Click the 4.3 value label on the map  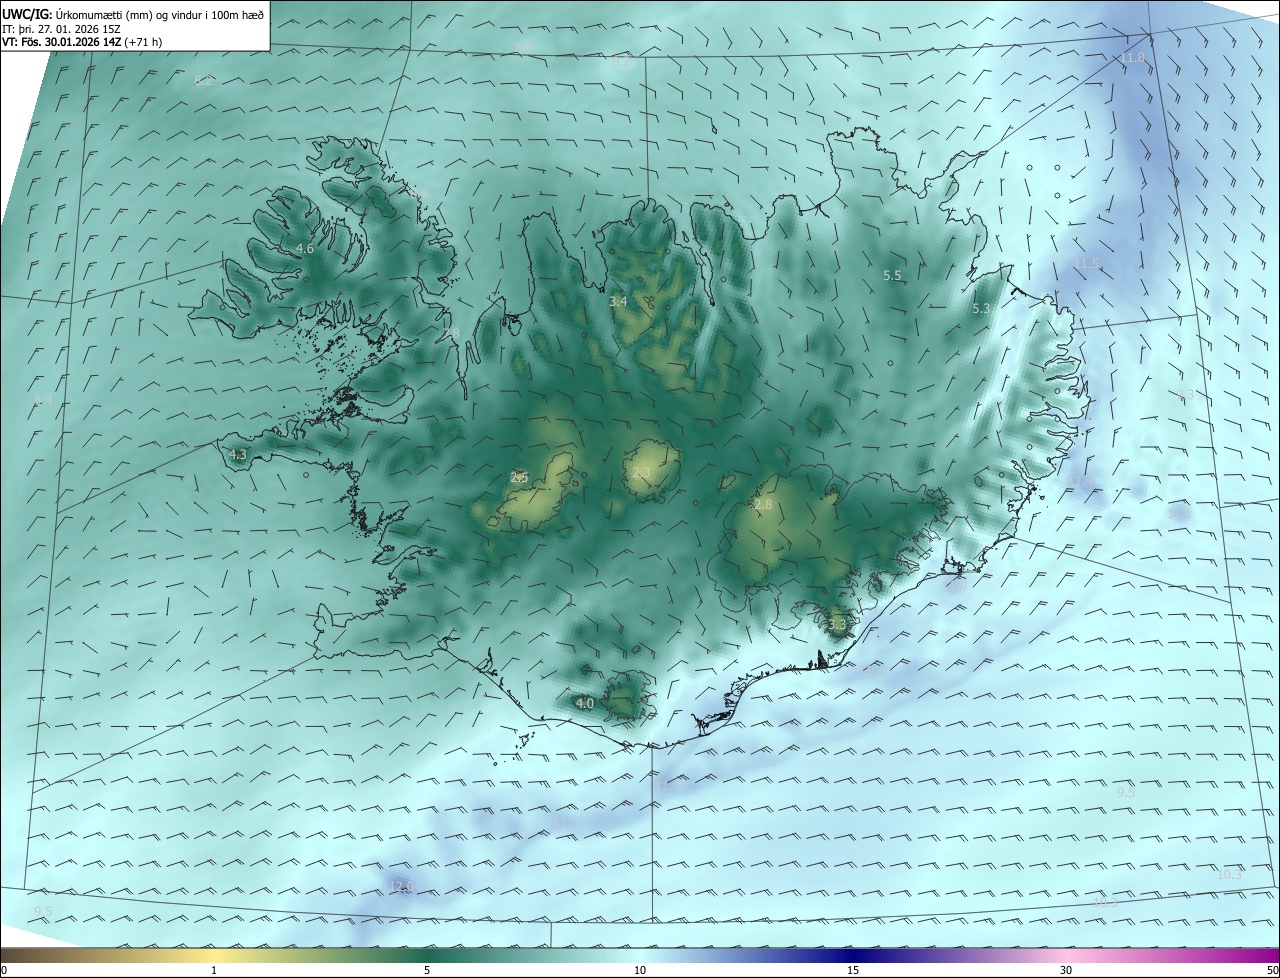point(238,454)
